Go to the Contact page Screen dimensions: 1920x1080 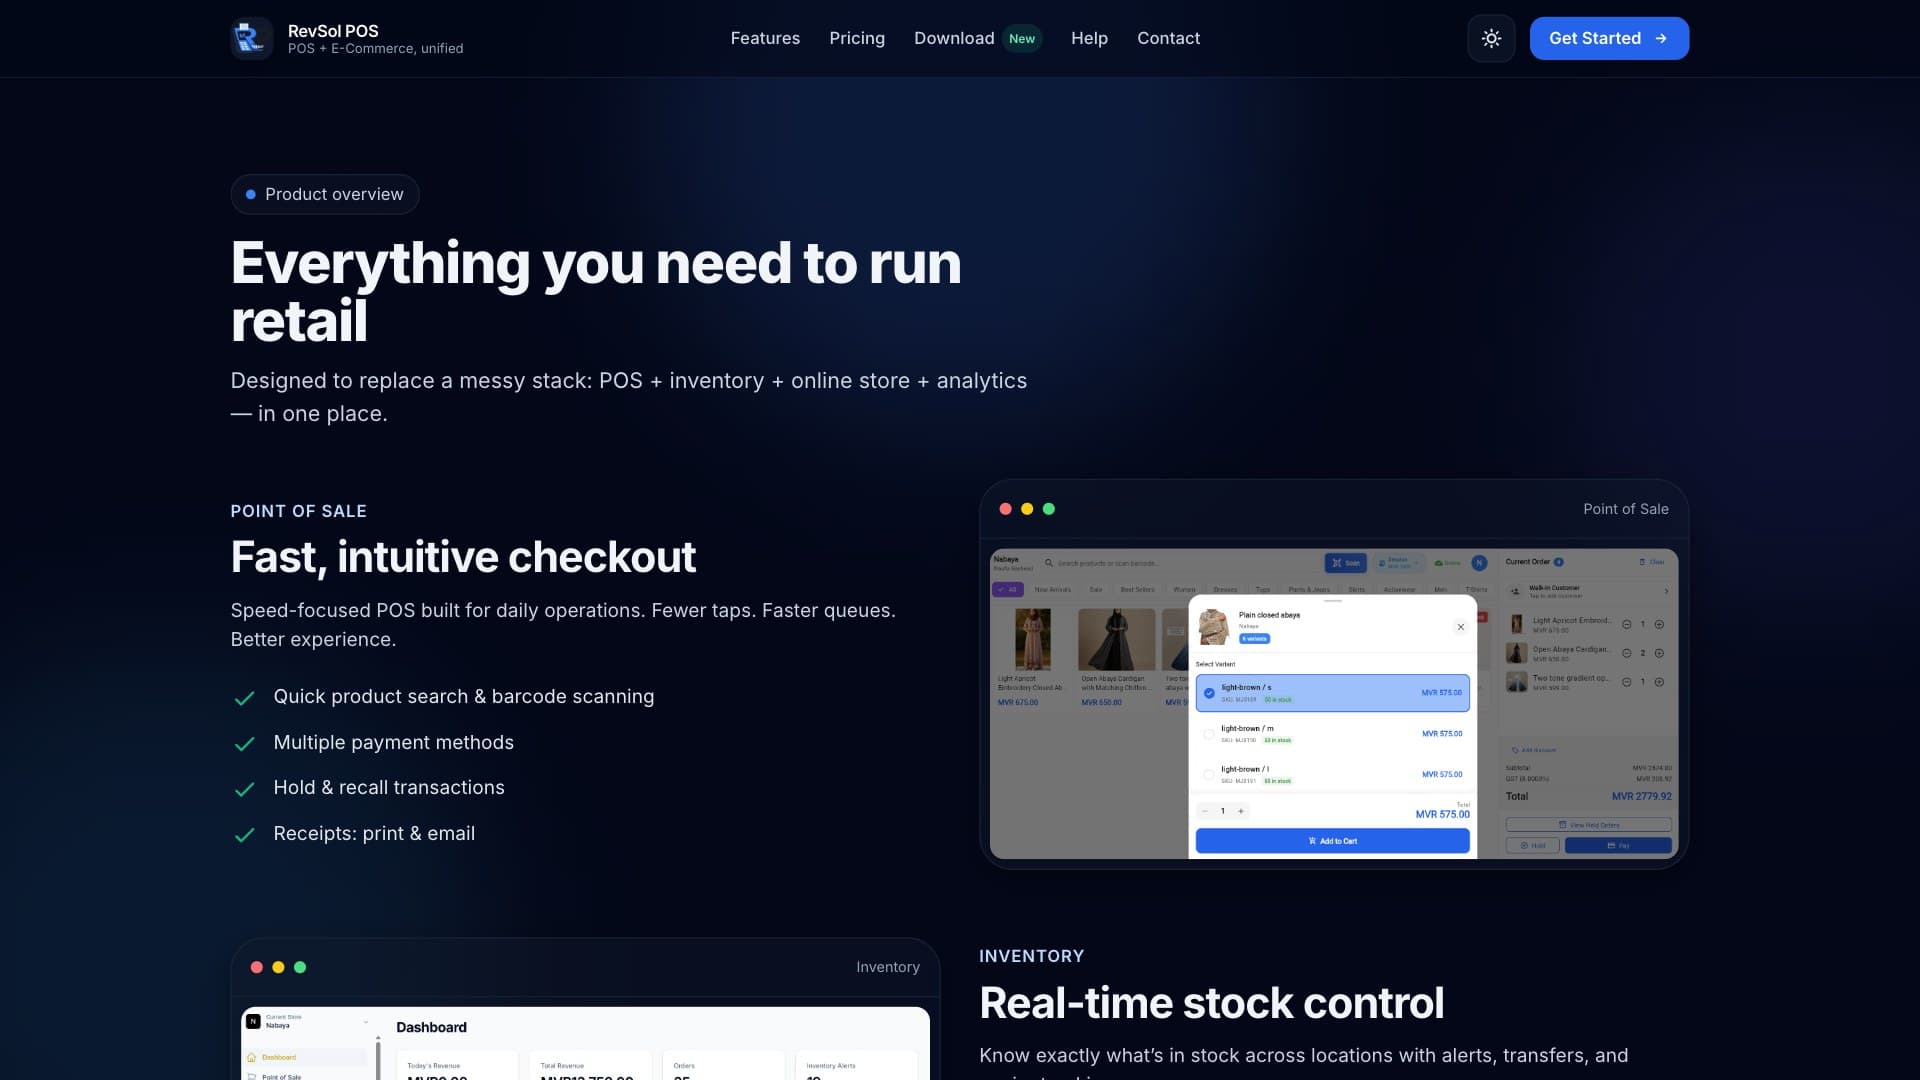1168,38
